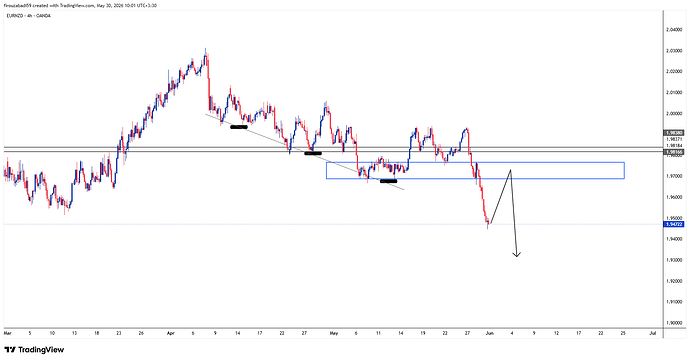690x360 pixels.
Task: Click the 1.93000 price axis label
Action: pos(674,260)
